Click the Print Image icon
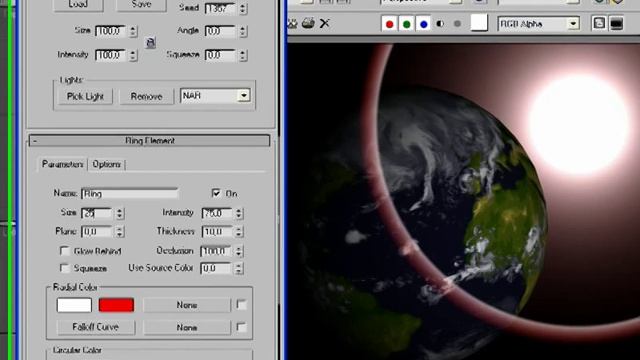The width and height of the screenshot is (640, 360). tap(308, 23)
